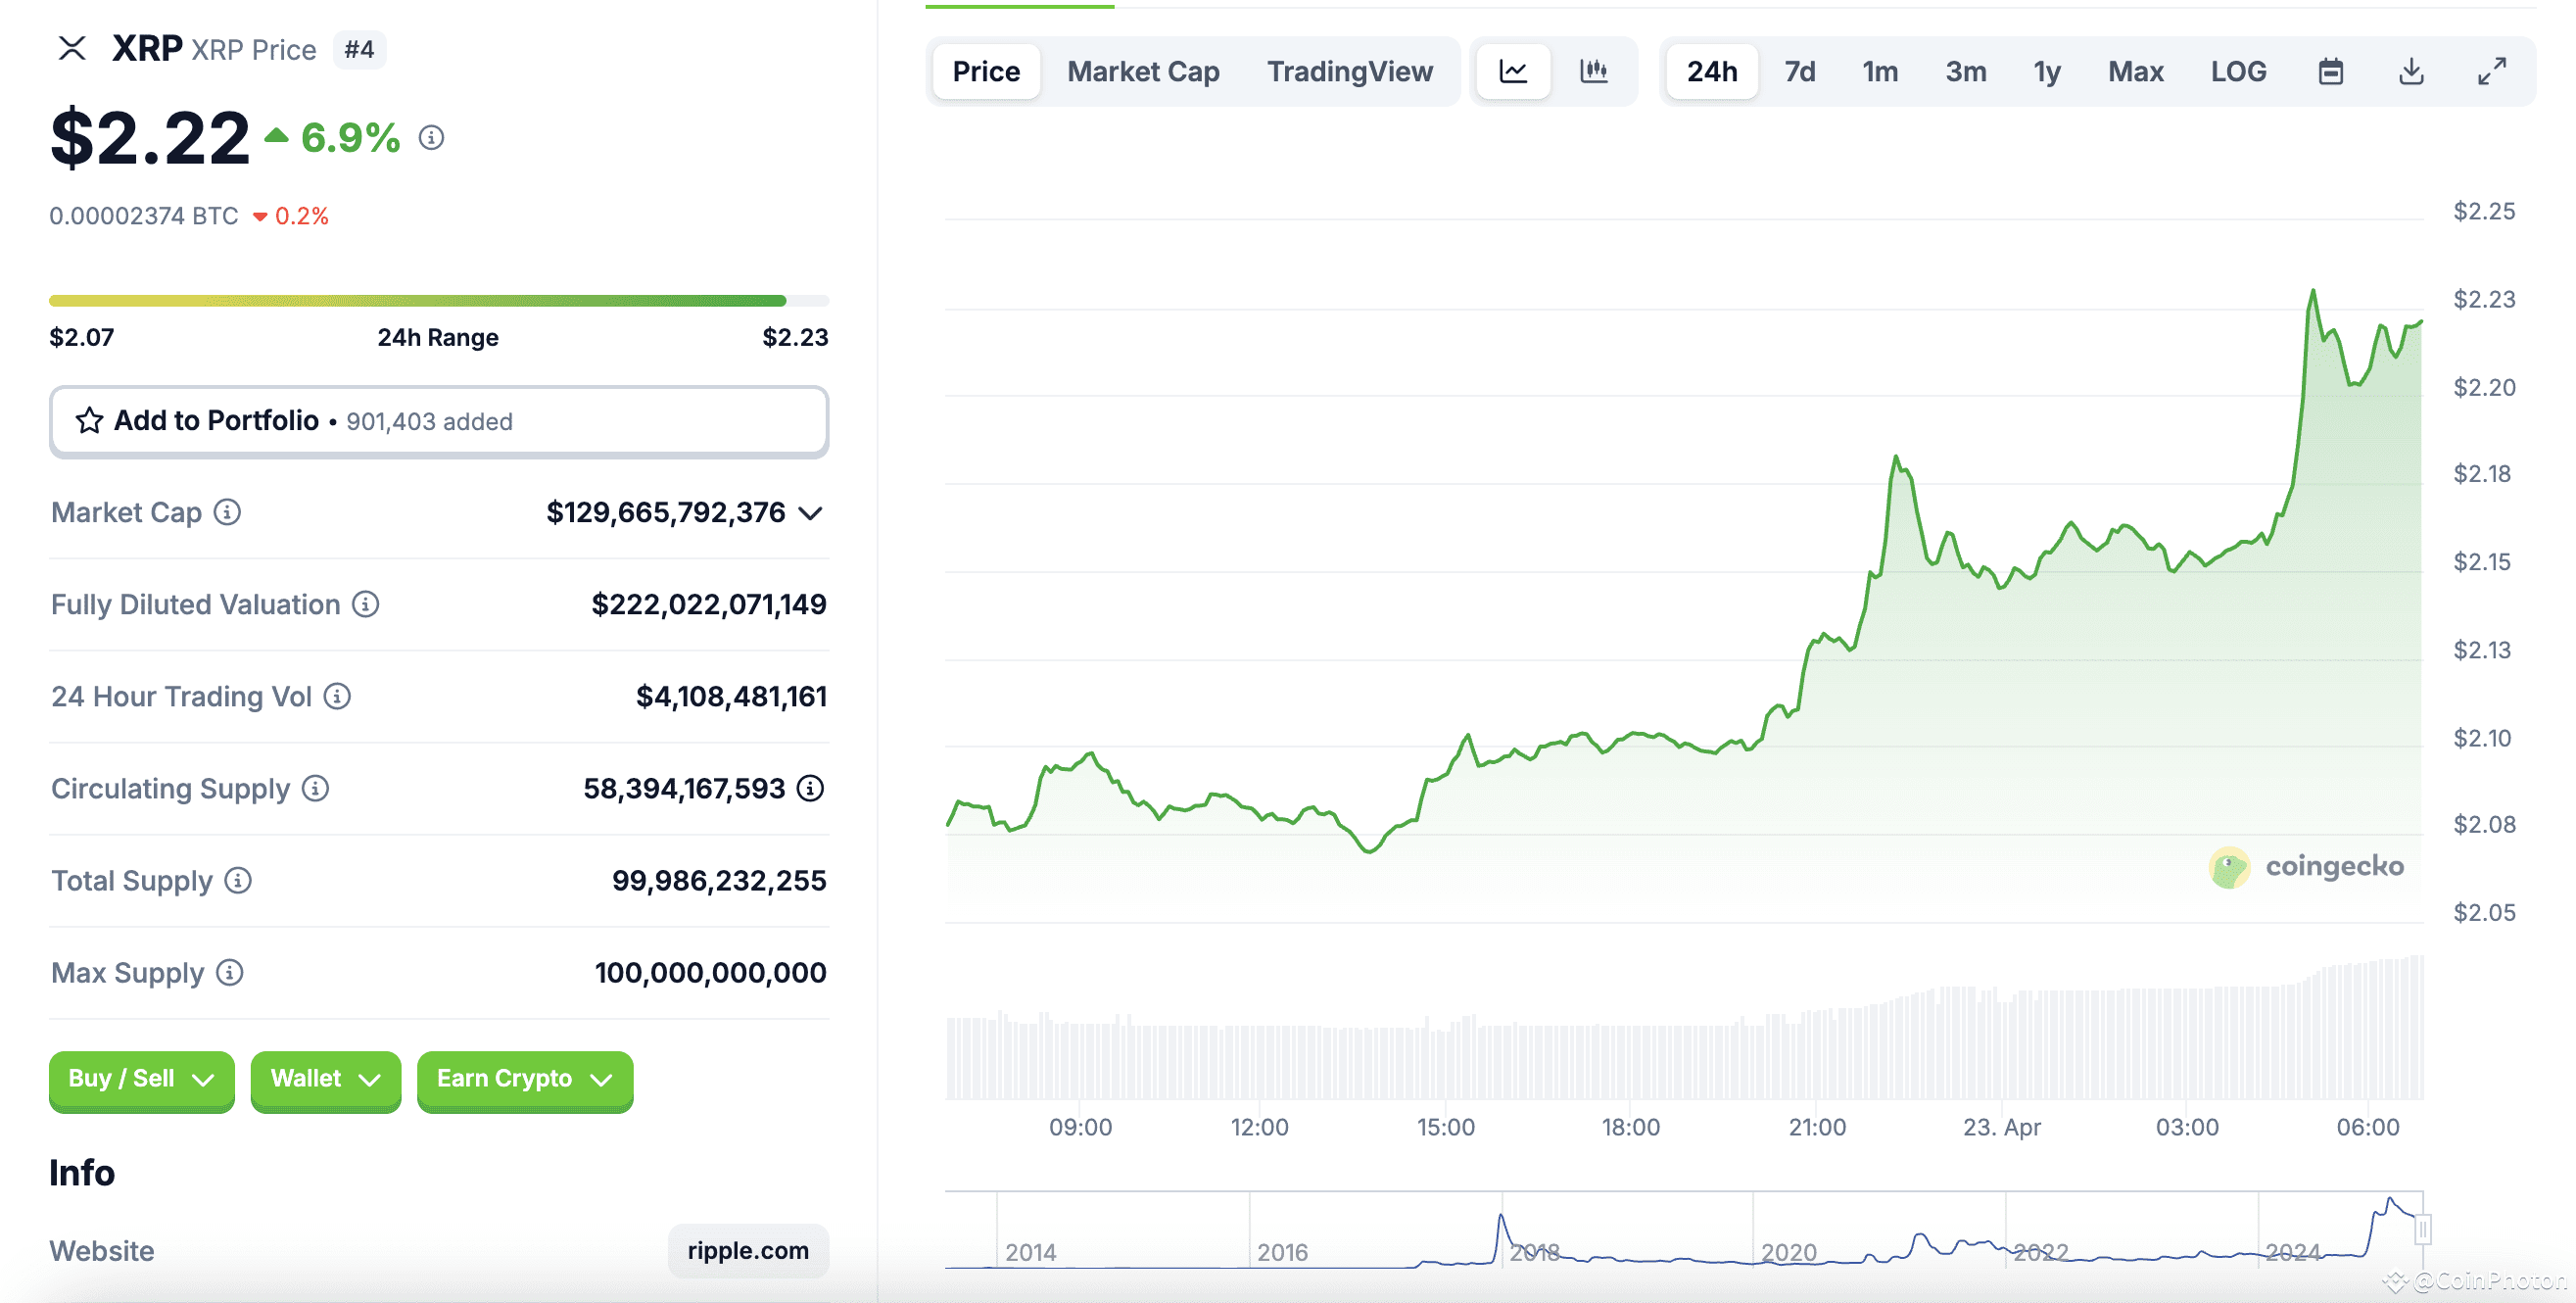This screenshot has height=1303, width=2576.
Task: Select 1y time range
Action: point(2047,71)
